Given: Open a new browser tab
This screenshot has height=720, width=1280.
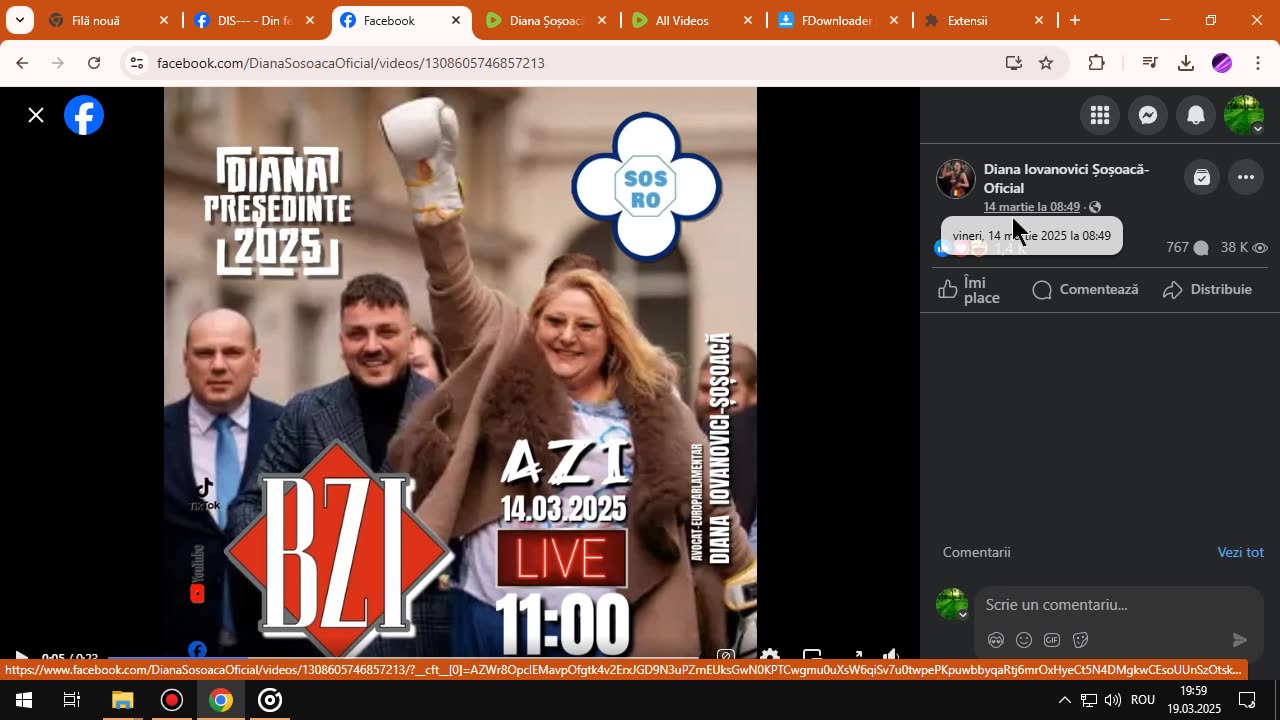Looking at the screenshot, I should [1075, 20].
